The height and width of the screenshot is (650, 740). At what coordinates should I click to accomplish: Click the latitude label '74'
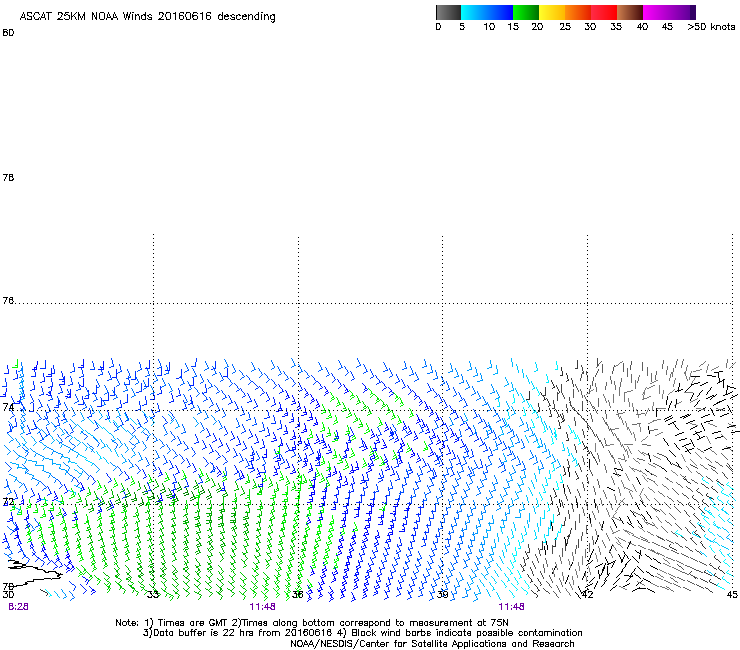pyautogui.click(x=8, y=407)
